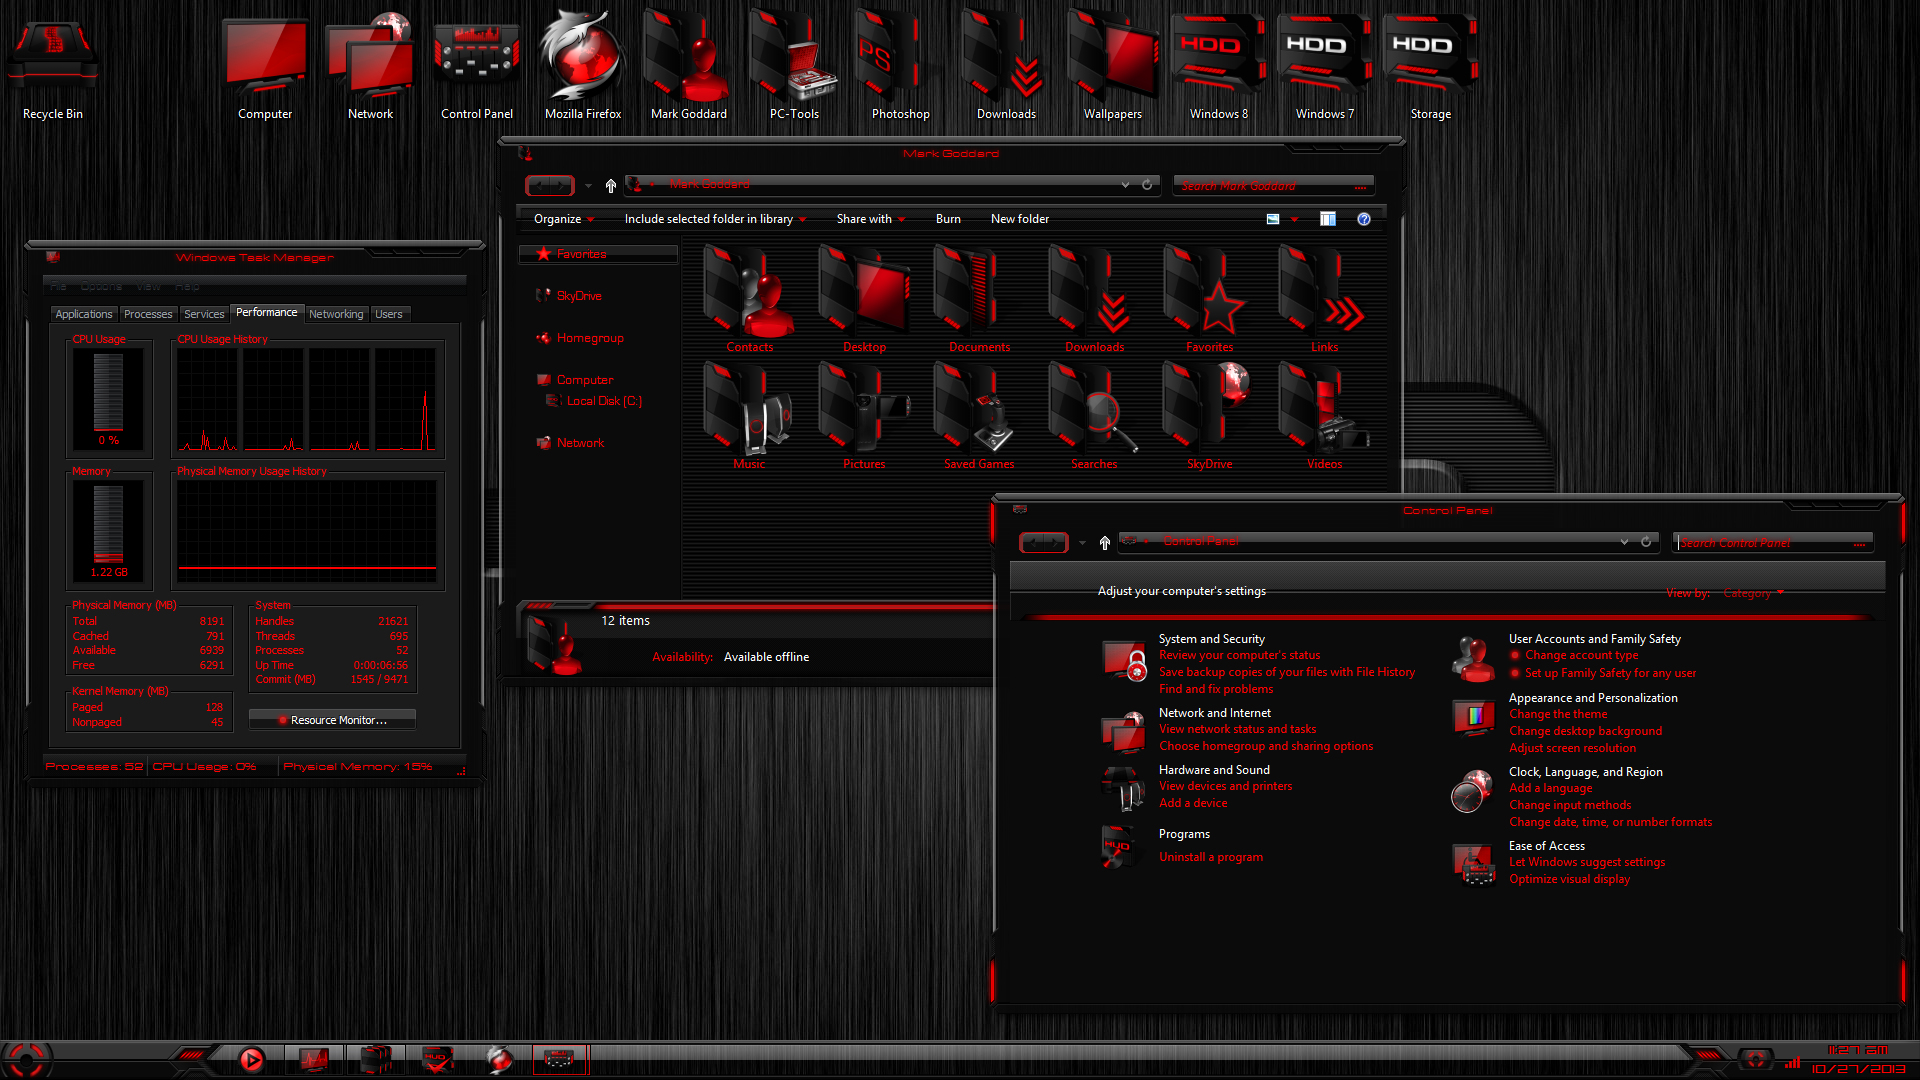The image size is (1920, 1080).
Task: Open the Uninstall a program link
Action: [1211, 857]
